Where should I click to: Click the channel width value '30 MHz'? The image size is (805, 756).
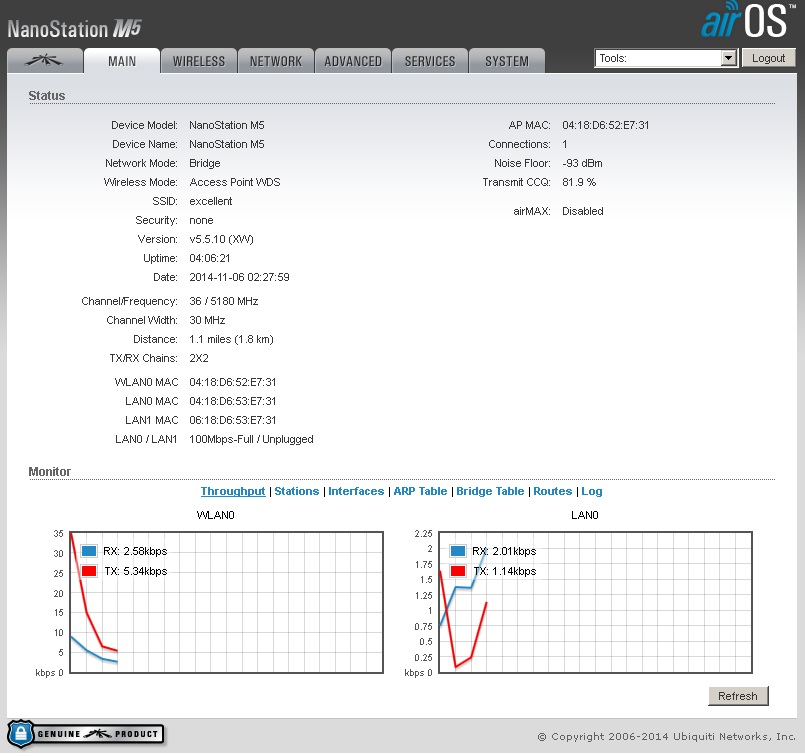click(x=207, y=320)
